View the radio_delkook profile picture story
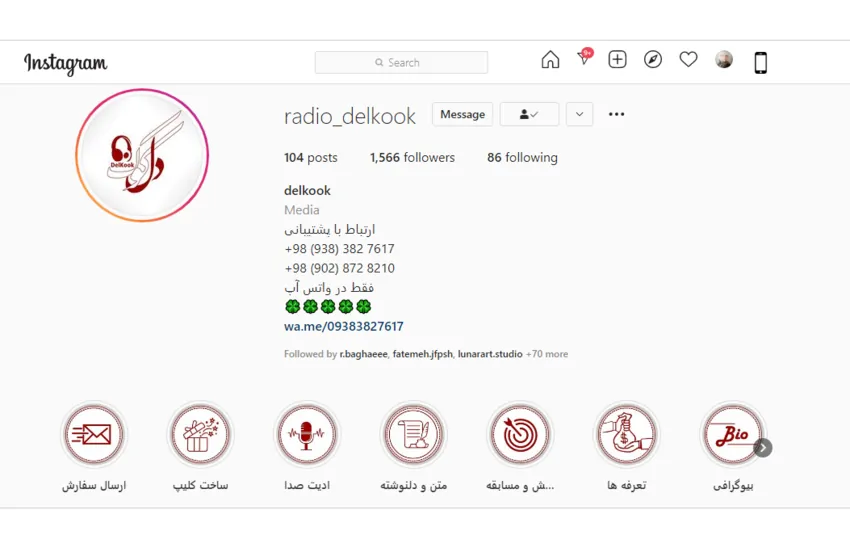 142,155
